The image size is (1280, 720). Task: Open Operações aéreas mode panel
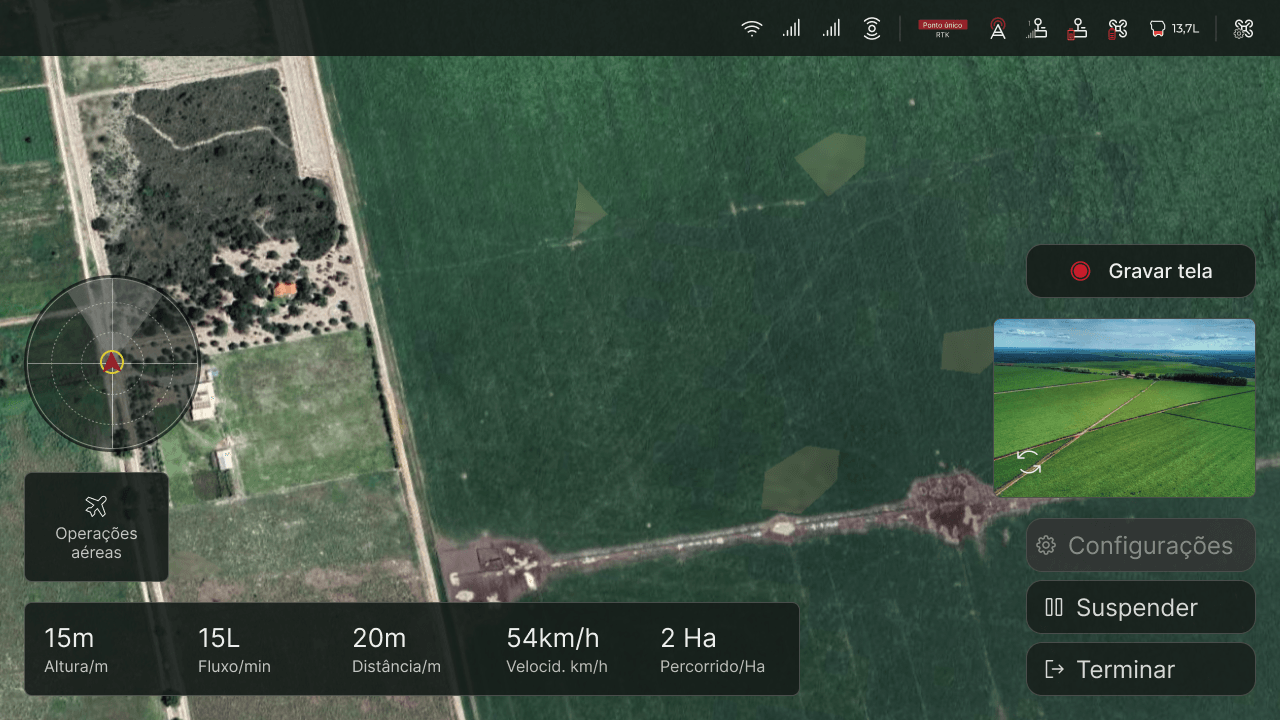point(96,527)
